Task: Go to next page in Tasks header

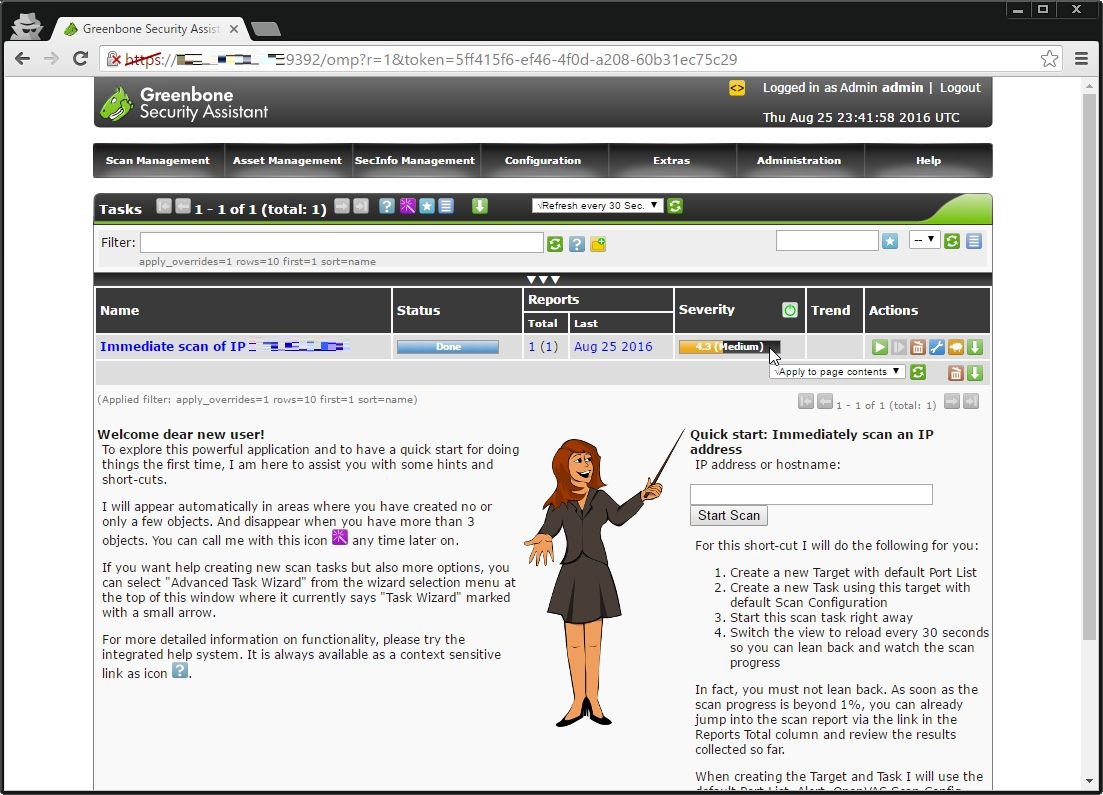Action: (342, 206)
